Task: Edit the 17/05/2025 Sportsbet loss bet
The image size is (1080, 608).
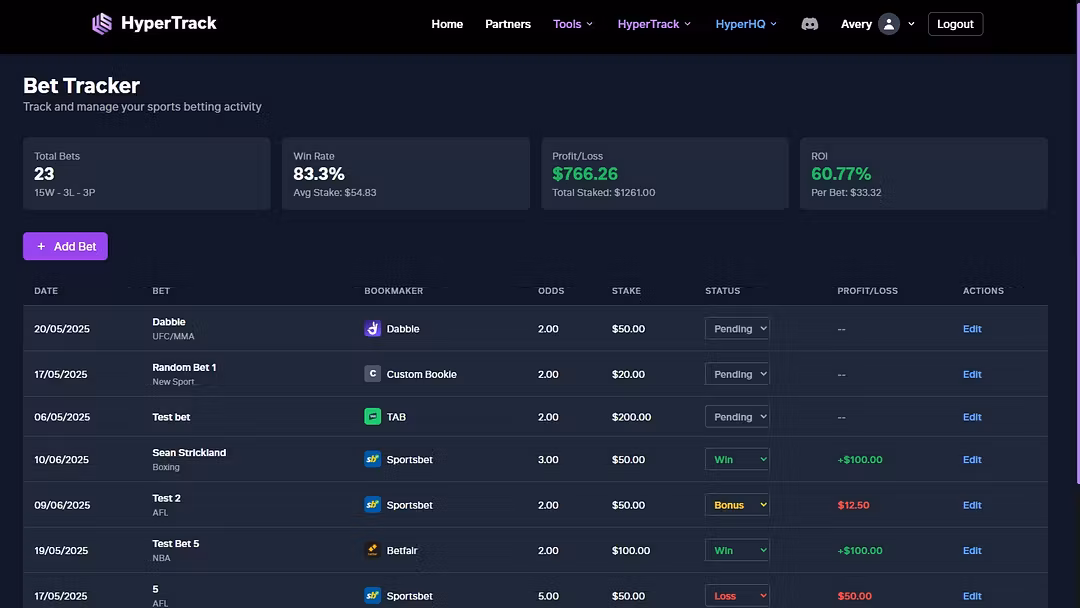Action: (972, 596)
